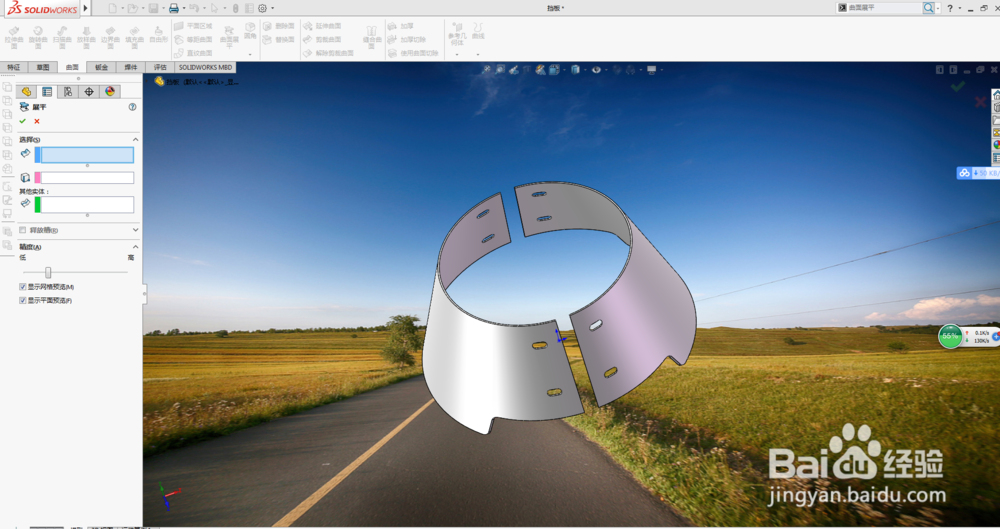
Task: Toggle the 释放槽 checkbox
Action: (23, 230)
